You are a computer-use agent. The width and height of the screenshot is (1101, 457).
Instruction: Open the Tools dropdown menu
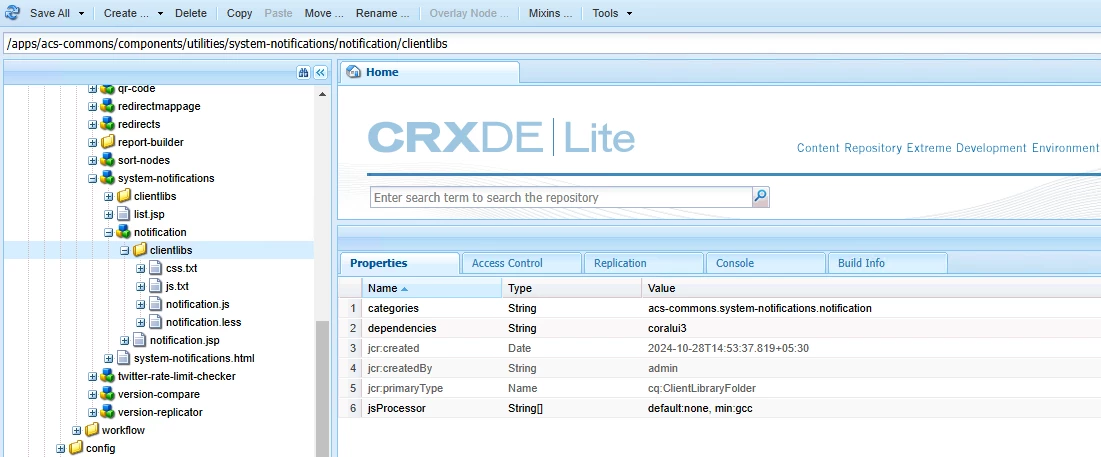point(612,13)
